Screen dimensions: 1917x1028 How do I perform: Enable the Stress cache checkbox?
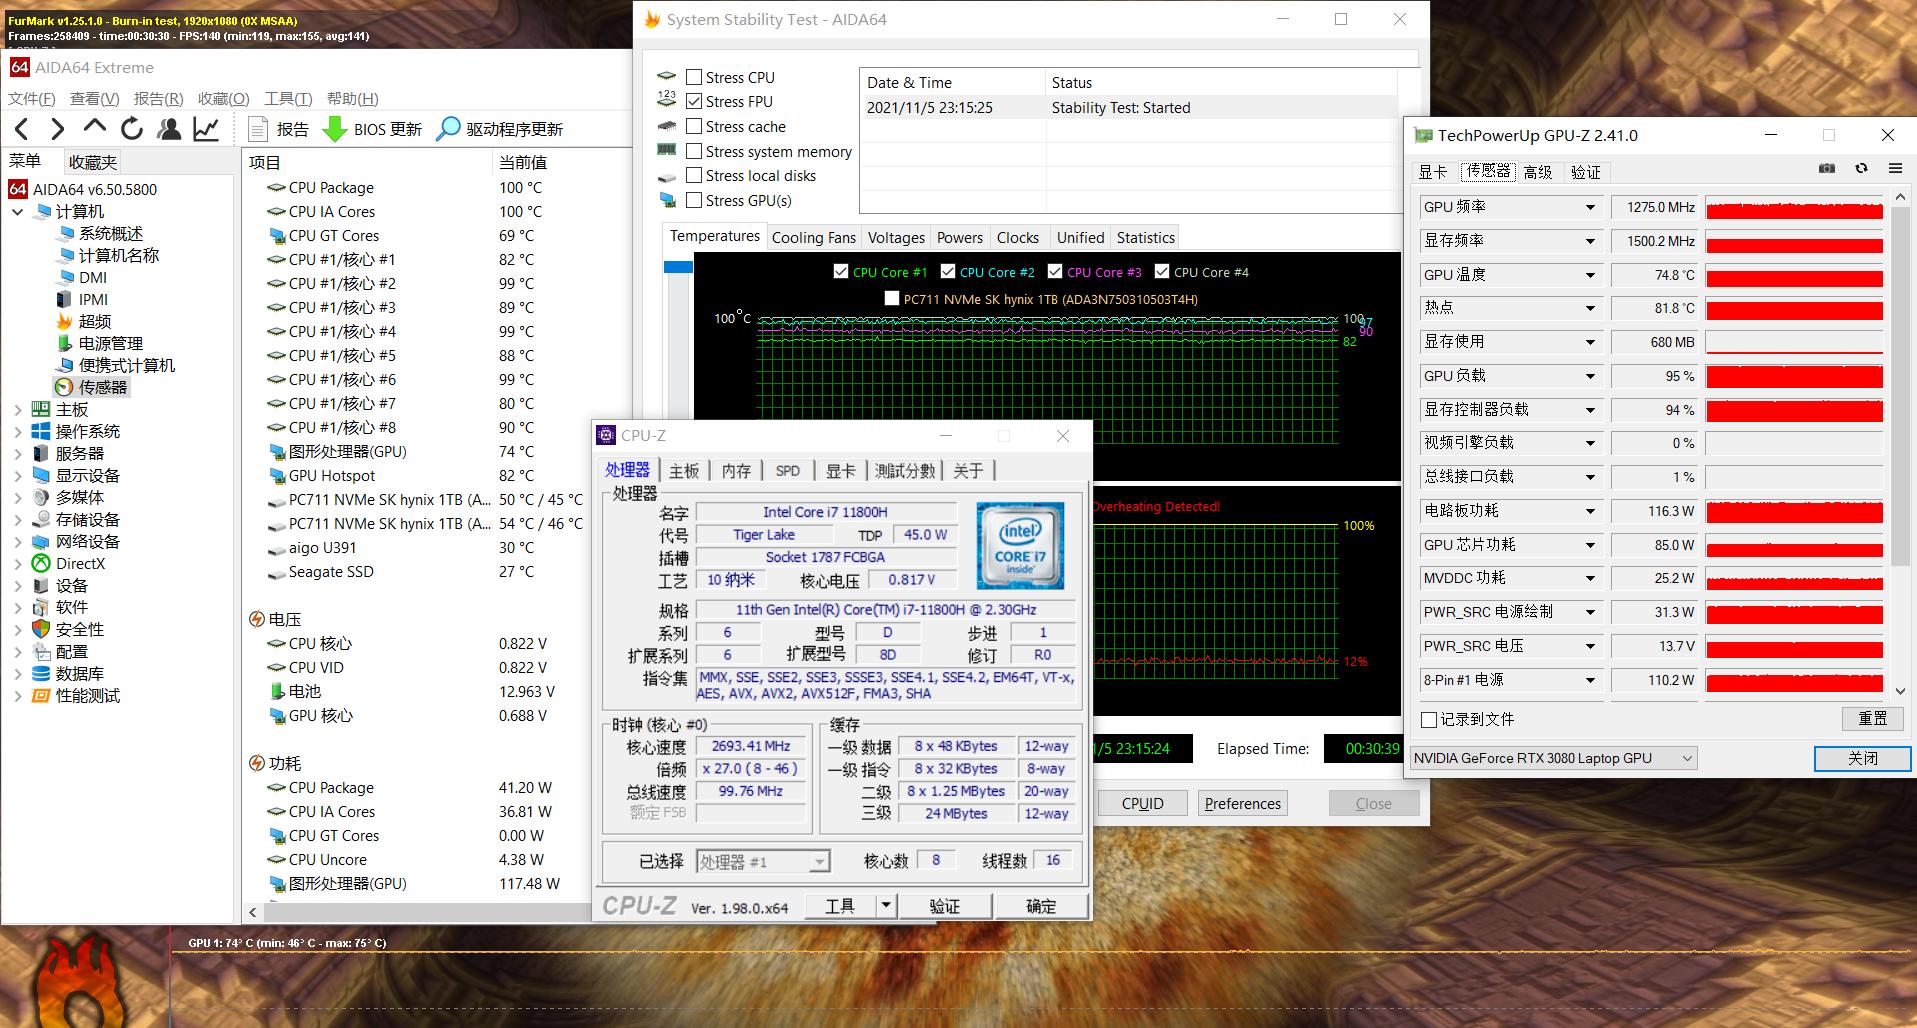tap(694, 126)
